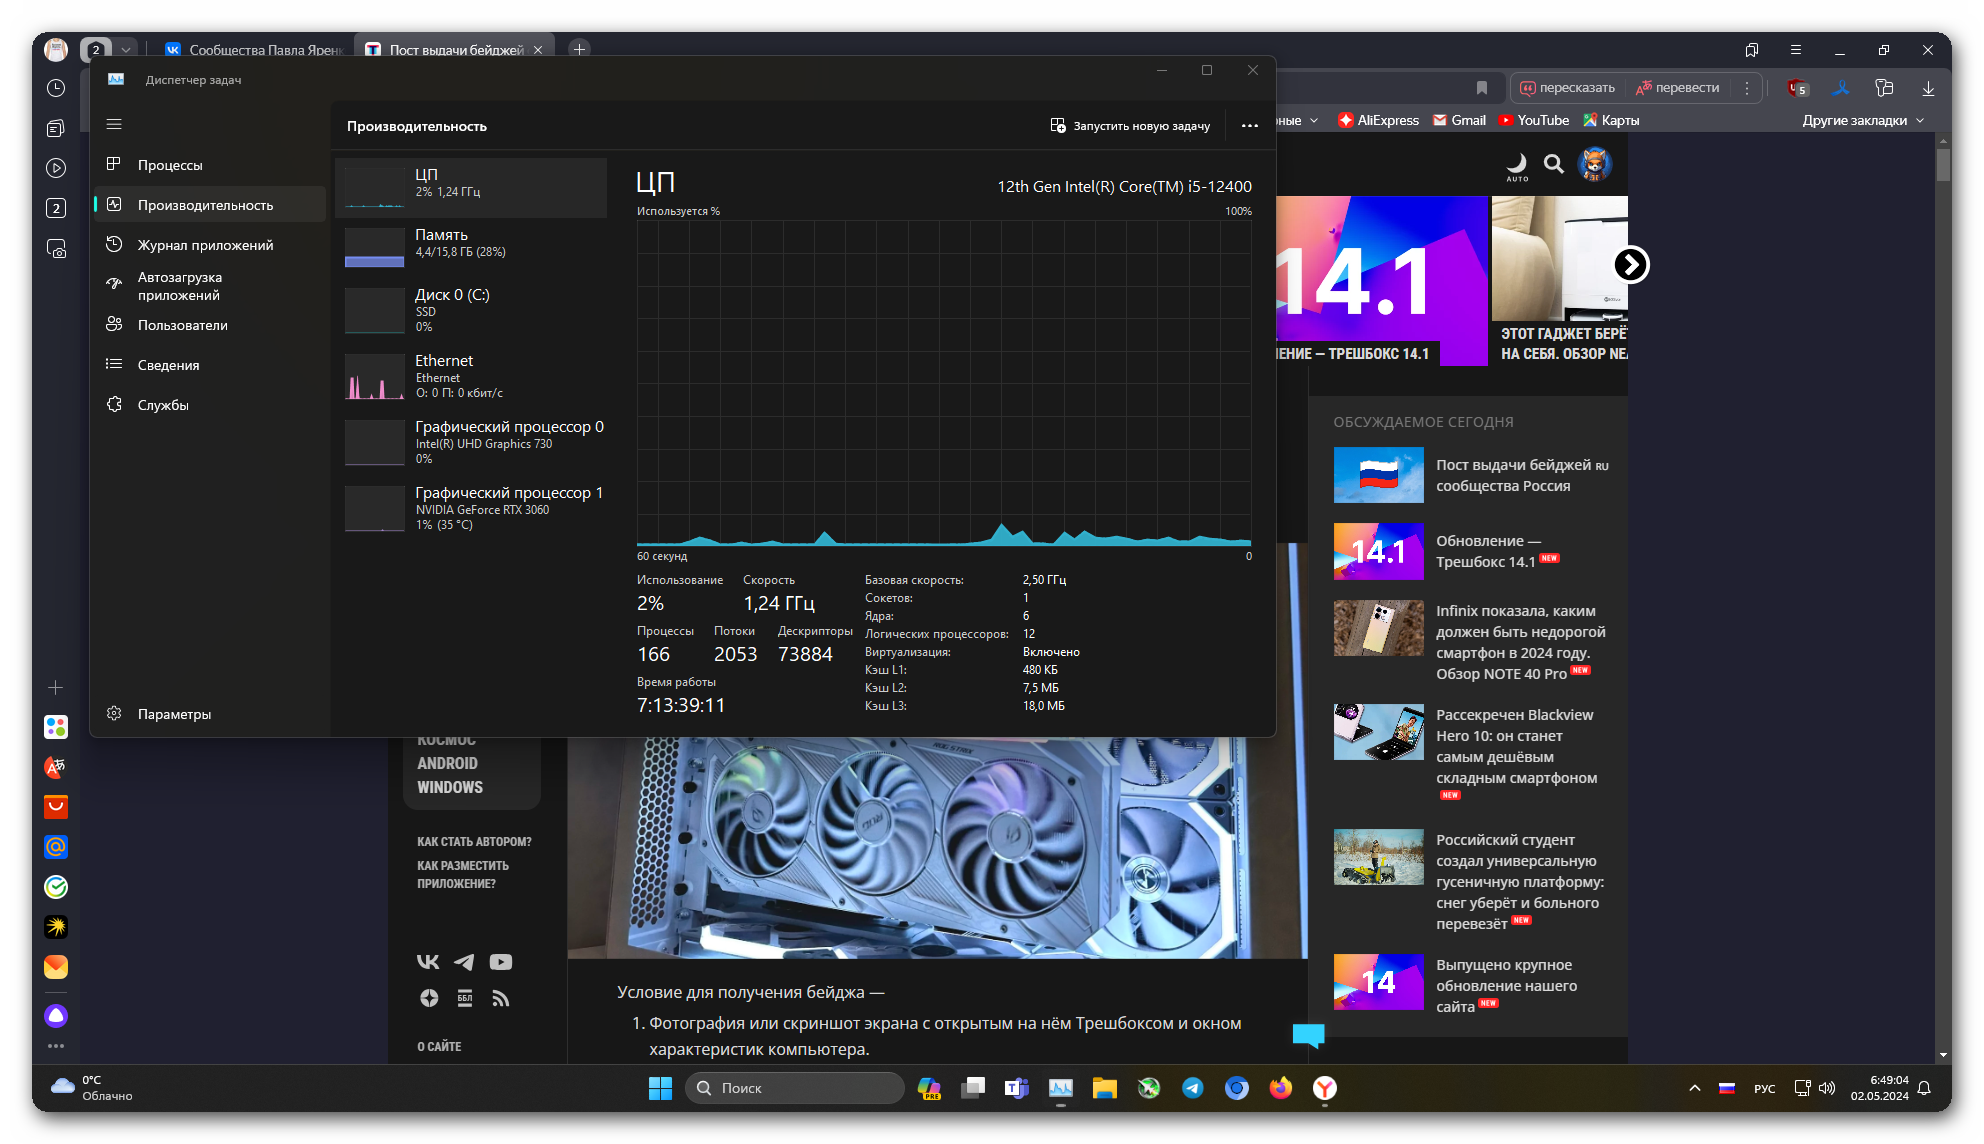
Task: Expand the Другие закладки bookmarks dropdown
Action: point(1862,120)
